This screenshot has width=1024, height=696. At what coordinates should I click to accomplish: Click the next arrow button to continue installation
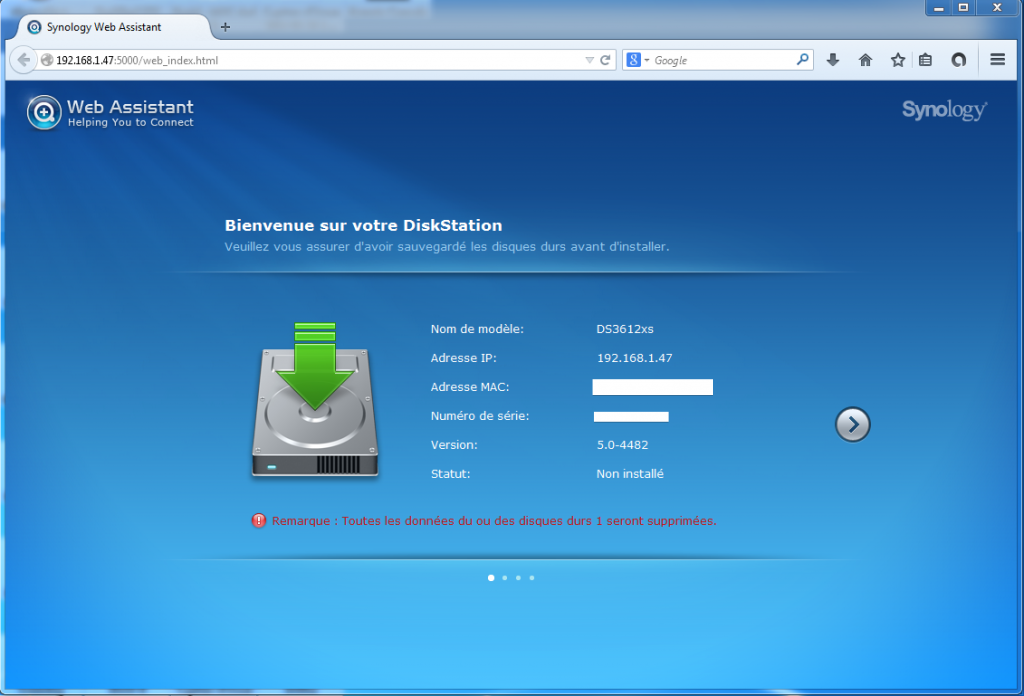click(x=852, y=424)
